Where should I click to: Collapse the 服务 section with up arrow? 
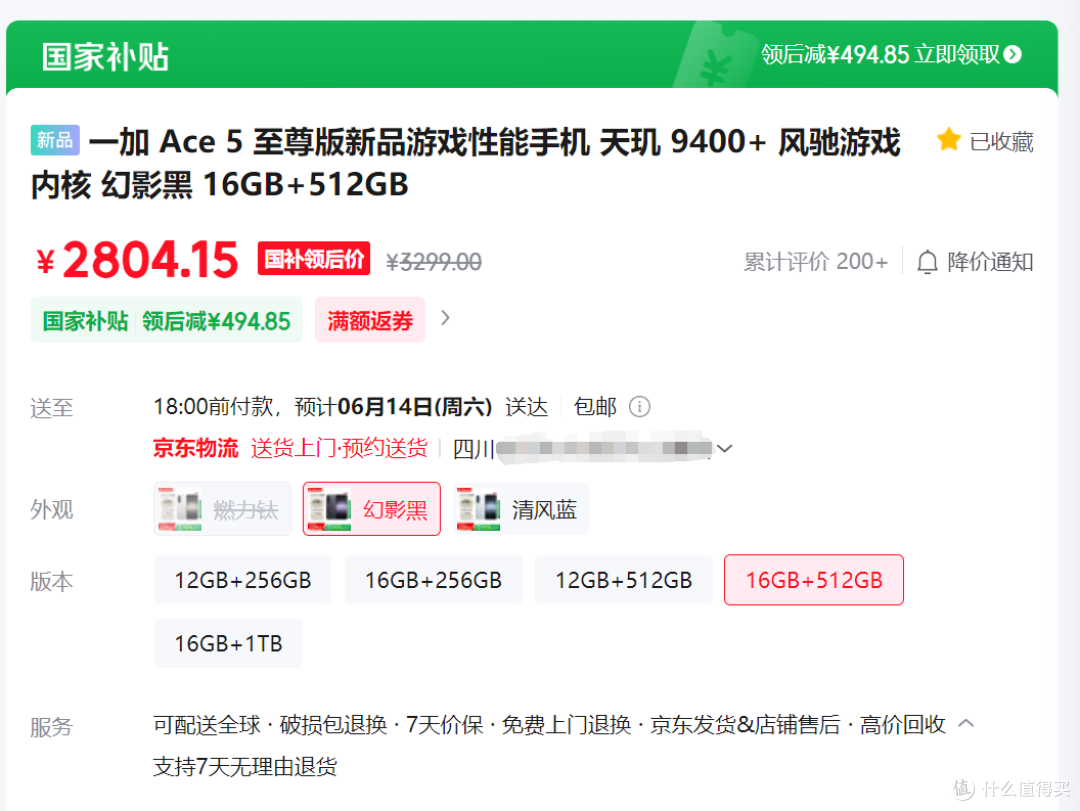click(x=966, y=723)
